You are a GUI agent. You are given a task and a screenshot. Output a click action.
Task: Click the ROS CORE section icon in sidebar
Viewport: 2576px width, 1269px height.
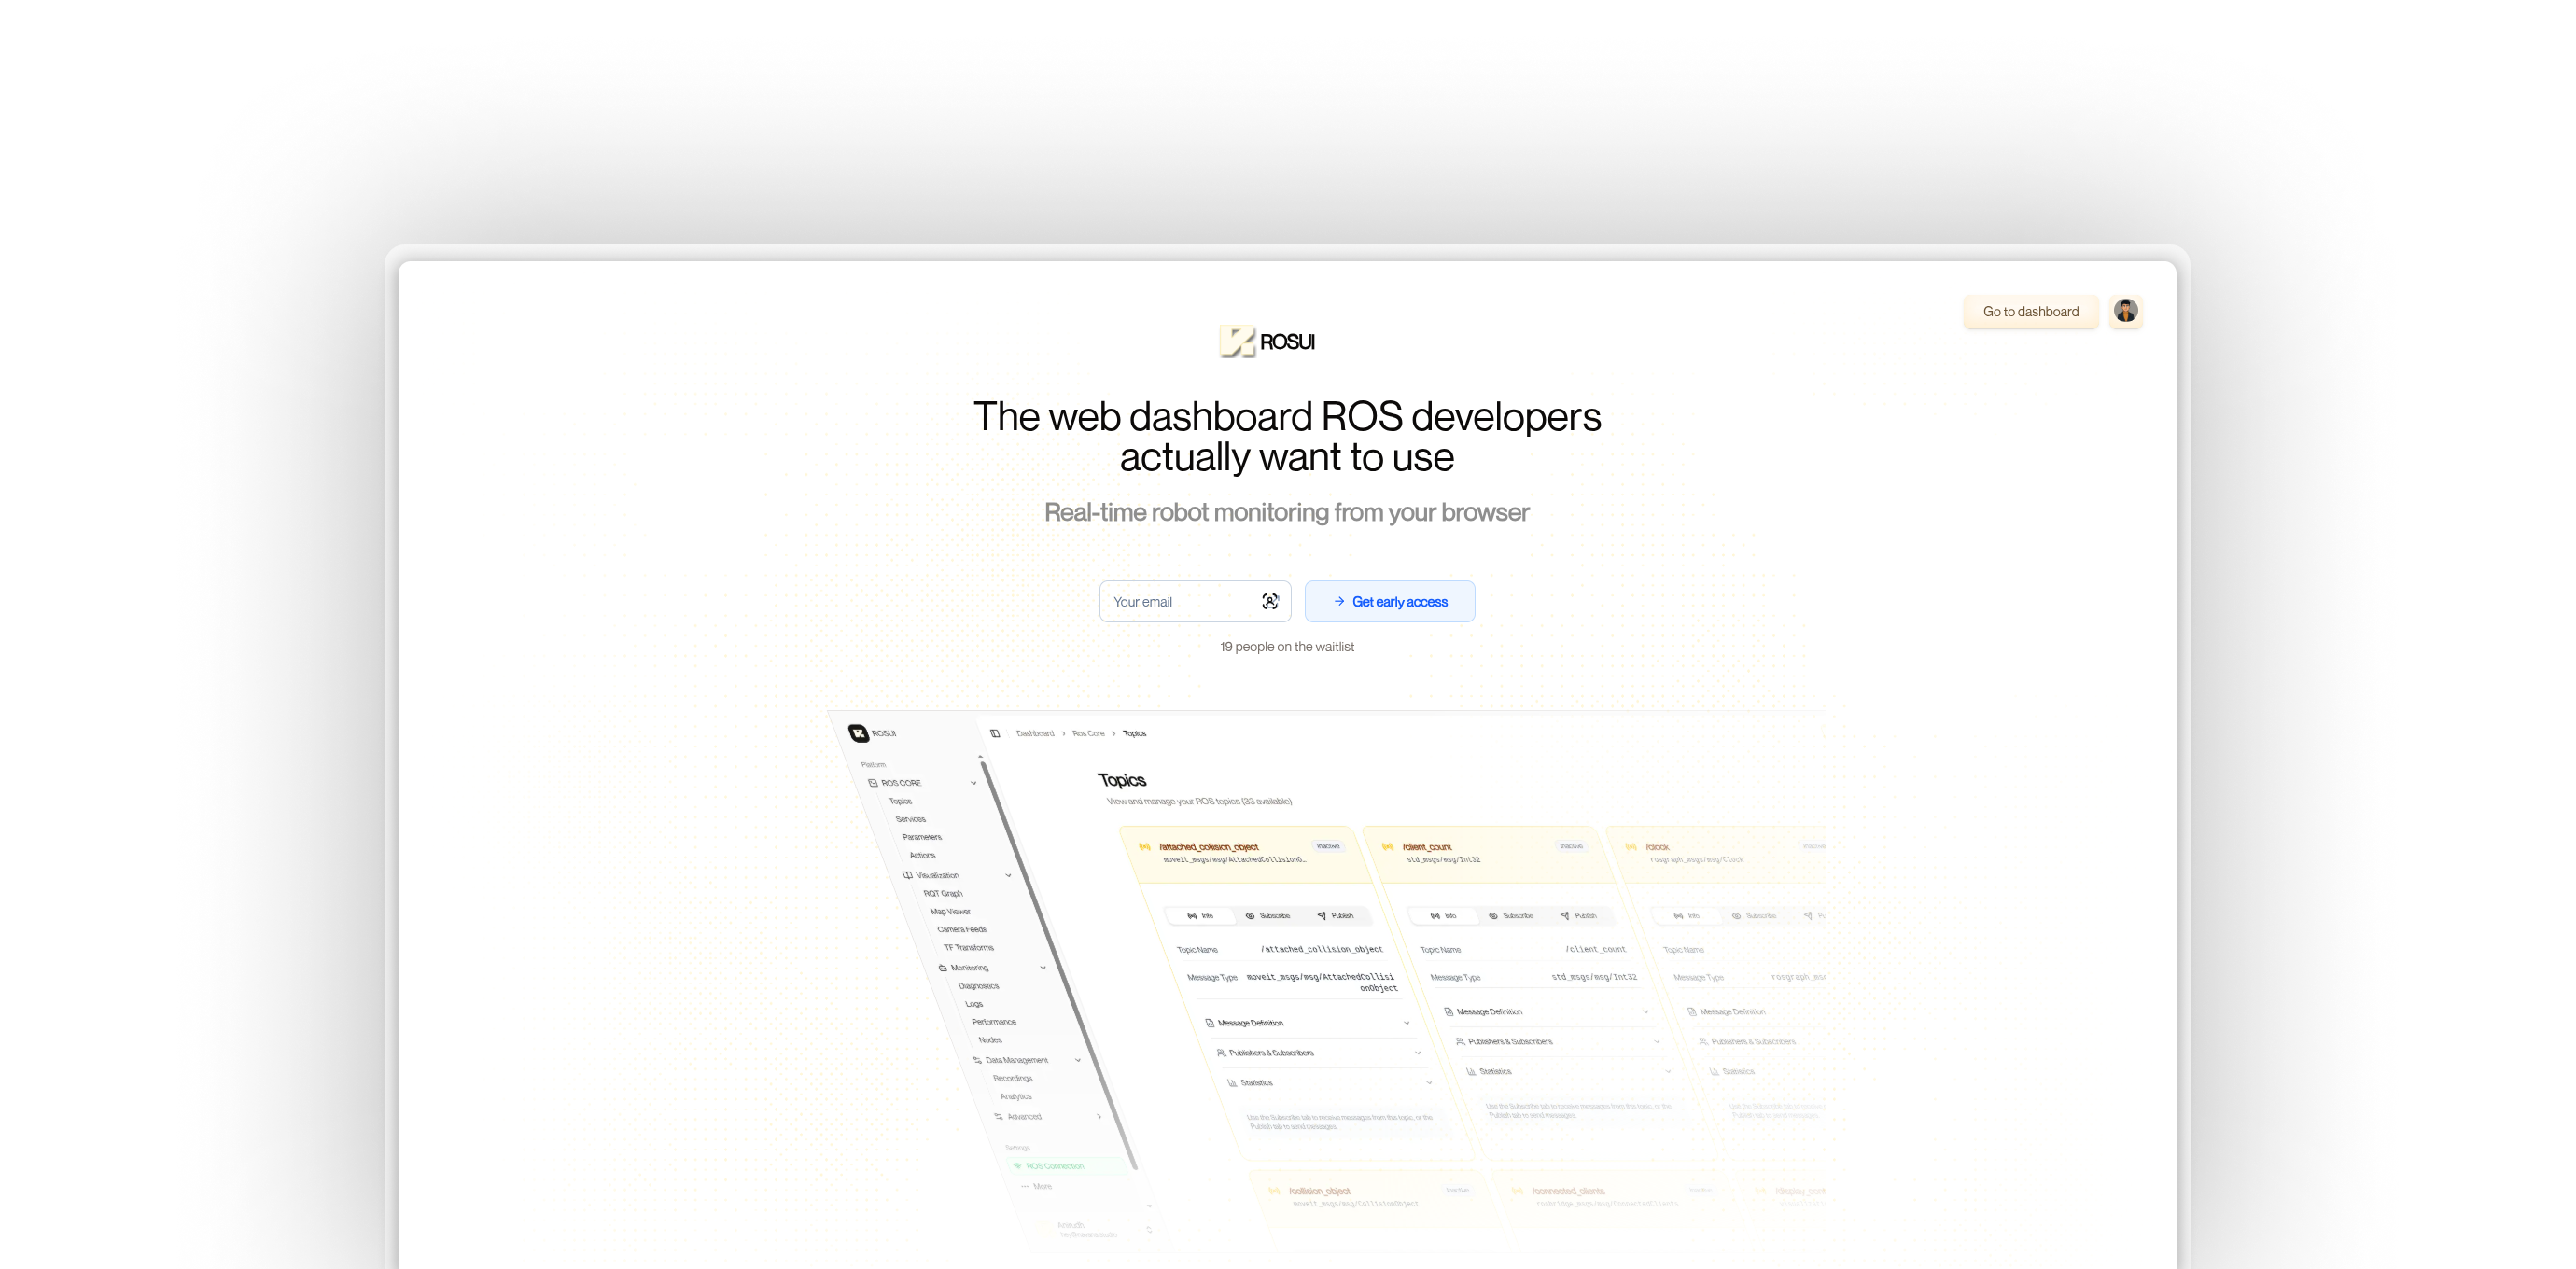873,783
